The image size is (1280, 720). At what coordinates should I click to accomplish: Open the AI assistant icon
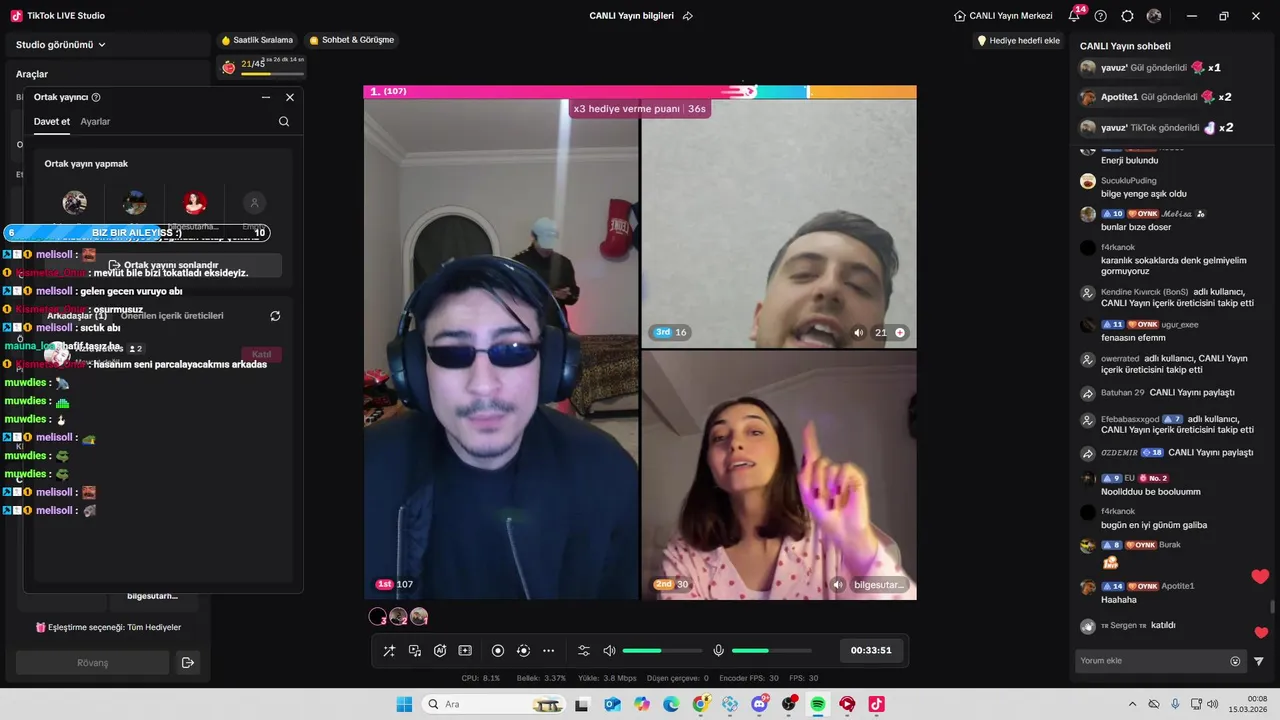(x=440, y=650)
